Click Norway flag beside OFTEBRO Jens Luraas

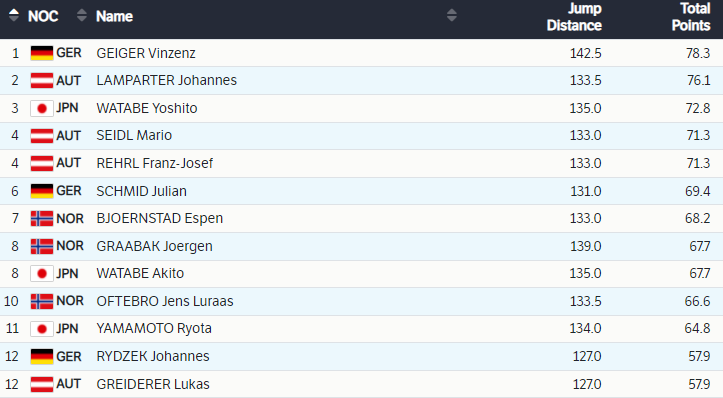tap(41, 301)
